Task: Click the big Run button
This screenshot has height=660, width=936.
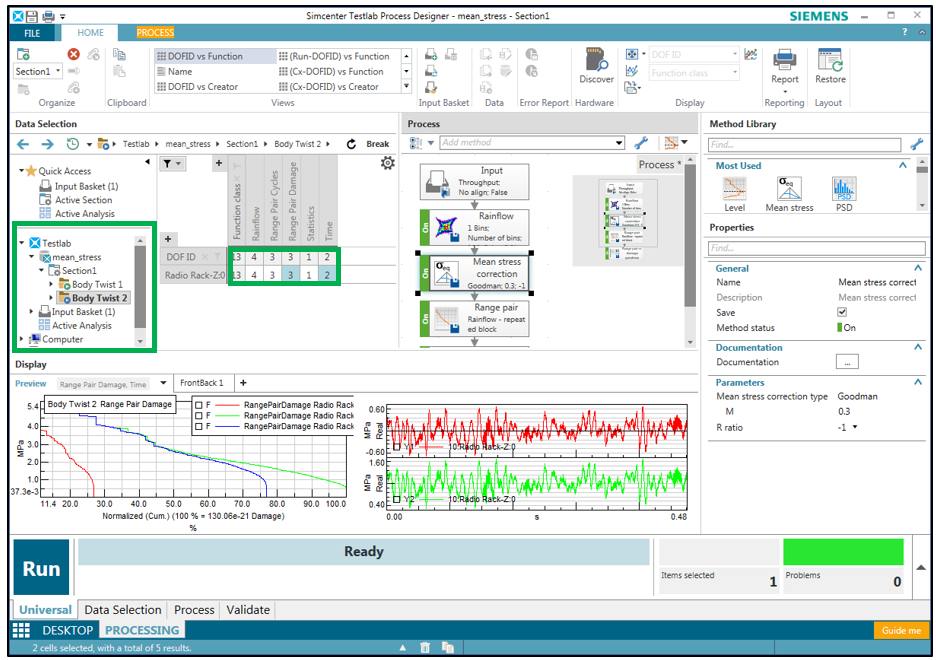Action: [42, 568]
